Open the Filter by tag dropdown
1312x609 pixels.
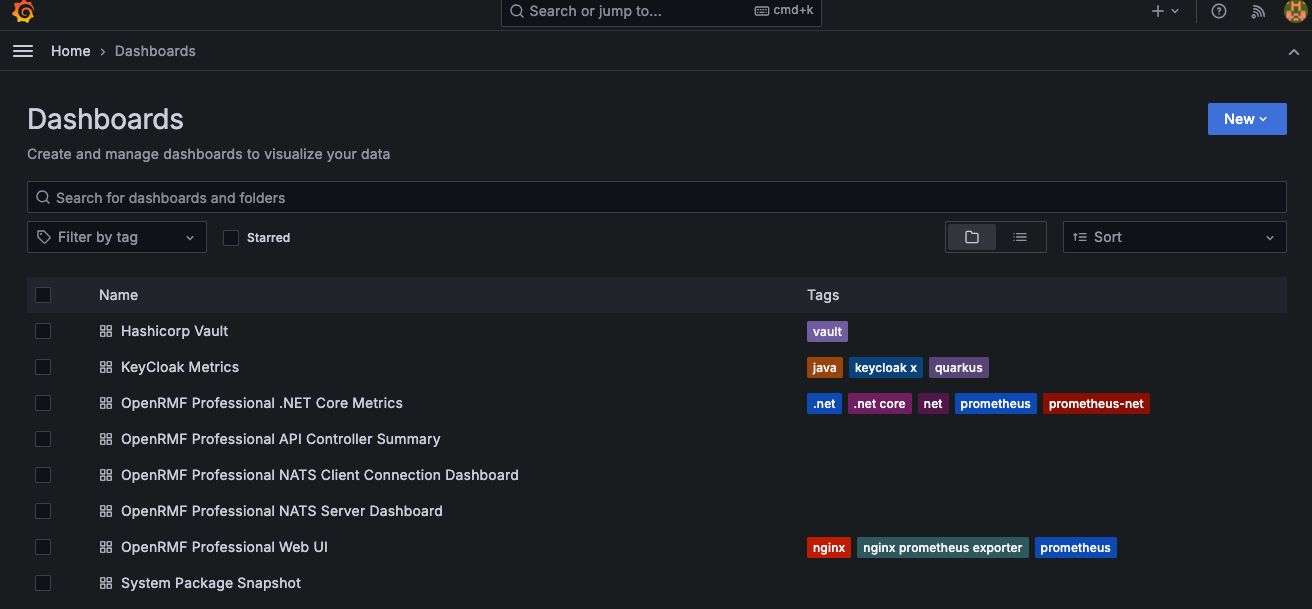[x=117, y=237]
